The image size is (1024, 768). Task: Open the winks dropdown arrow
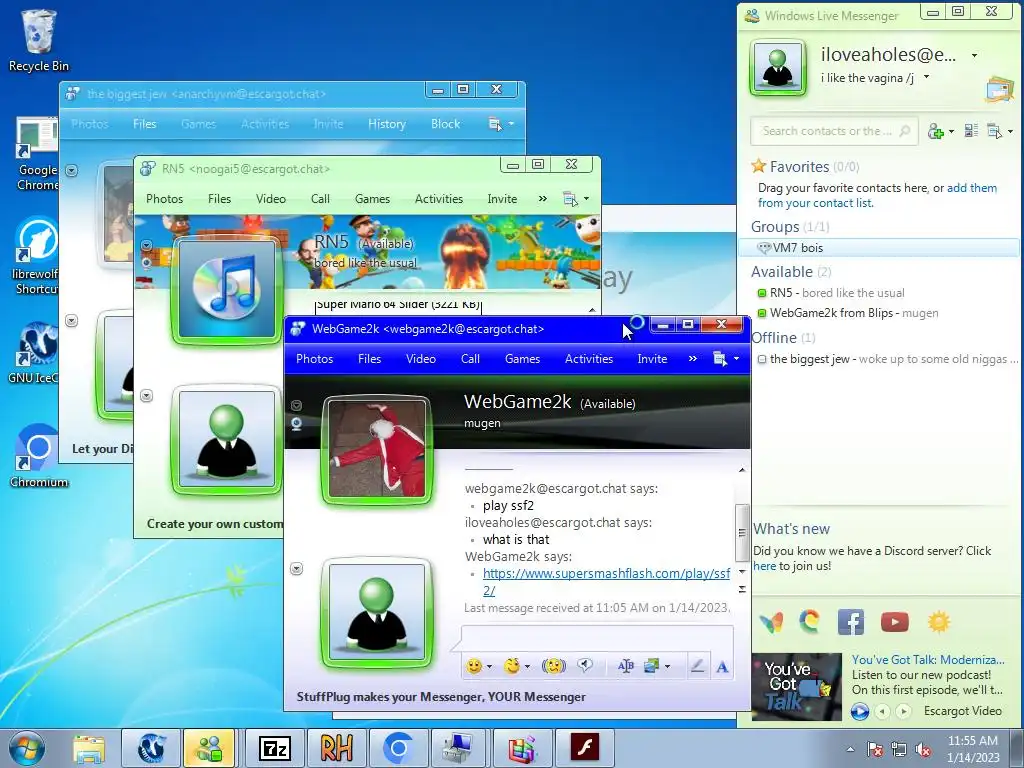tap(527, 667)
